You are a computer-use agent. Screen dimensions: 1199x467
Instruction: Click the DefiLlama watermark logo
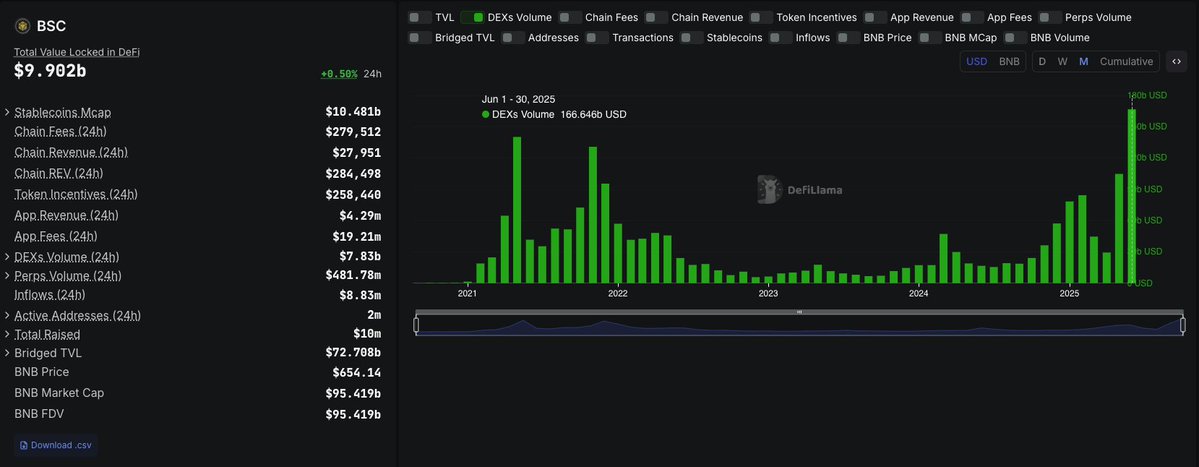point(768,189)
